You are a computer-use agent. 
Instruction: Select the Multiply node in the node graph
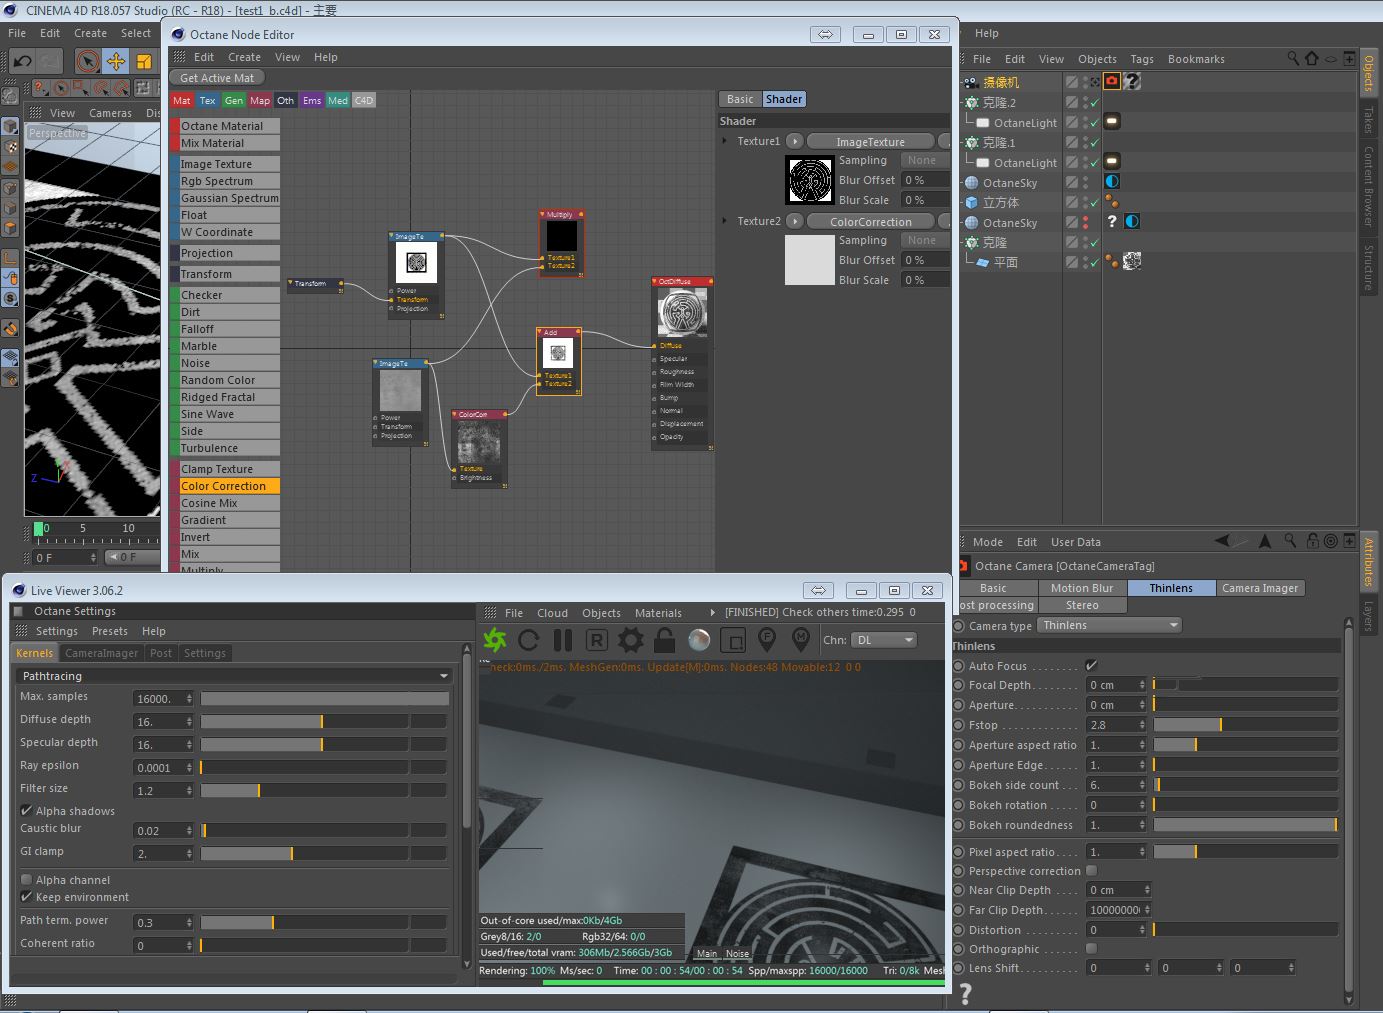tap(561, 243)
